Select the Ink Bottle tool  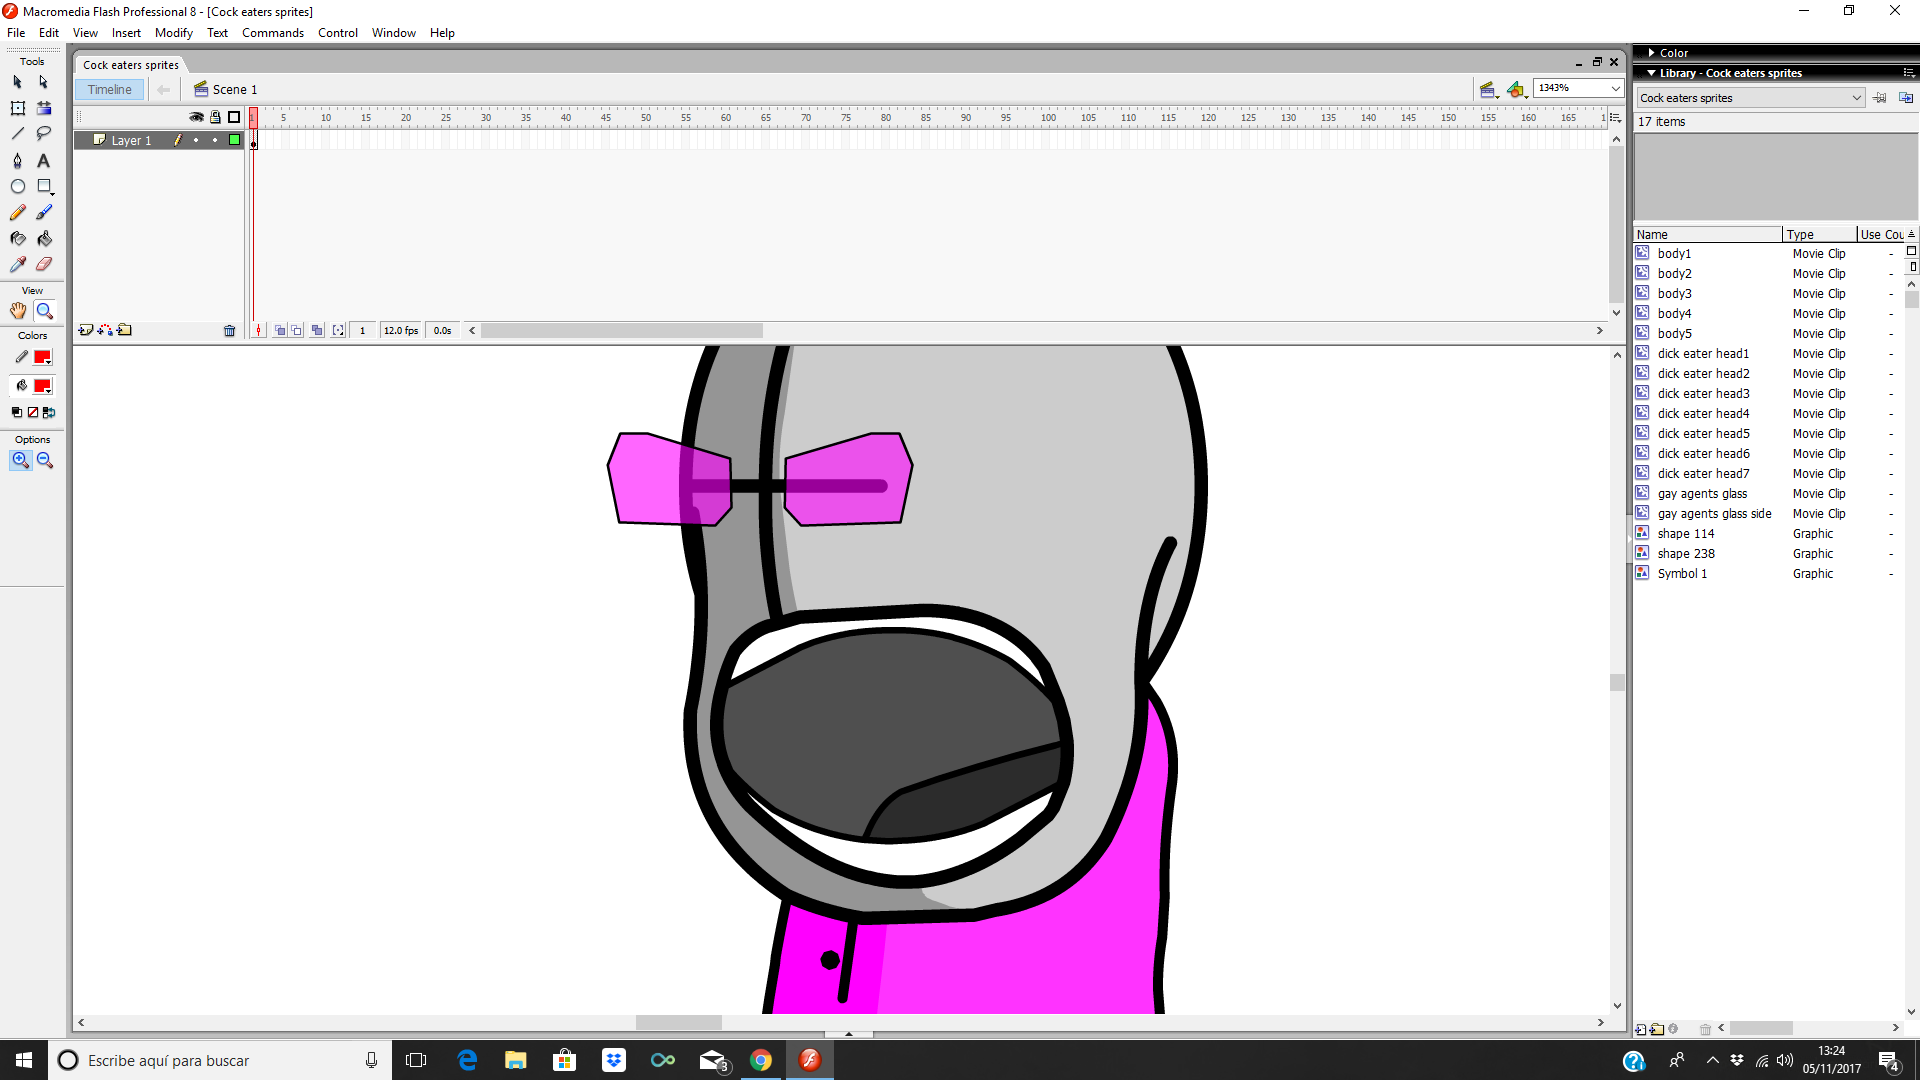pyautogui.click(x=17, y=238)
